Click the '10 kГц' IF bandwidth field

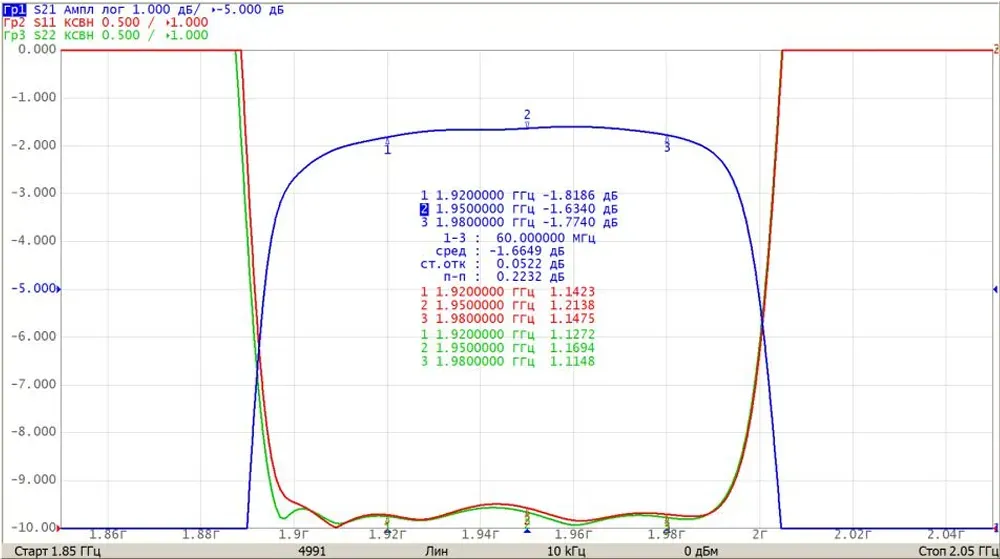pyautogui.click(x=566, y=551)
